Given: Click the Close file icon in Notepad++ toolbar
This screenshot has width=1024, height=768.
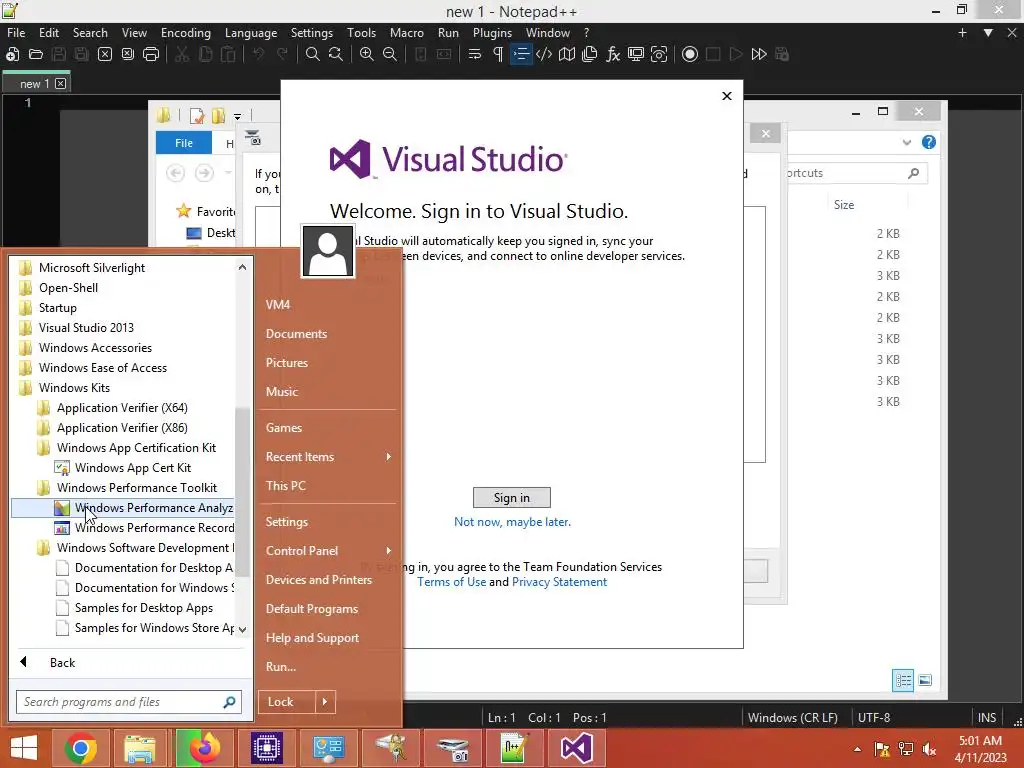Looking at the screenshot, I should click(x=104, y=54).
